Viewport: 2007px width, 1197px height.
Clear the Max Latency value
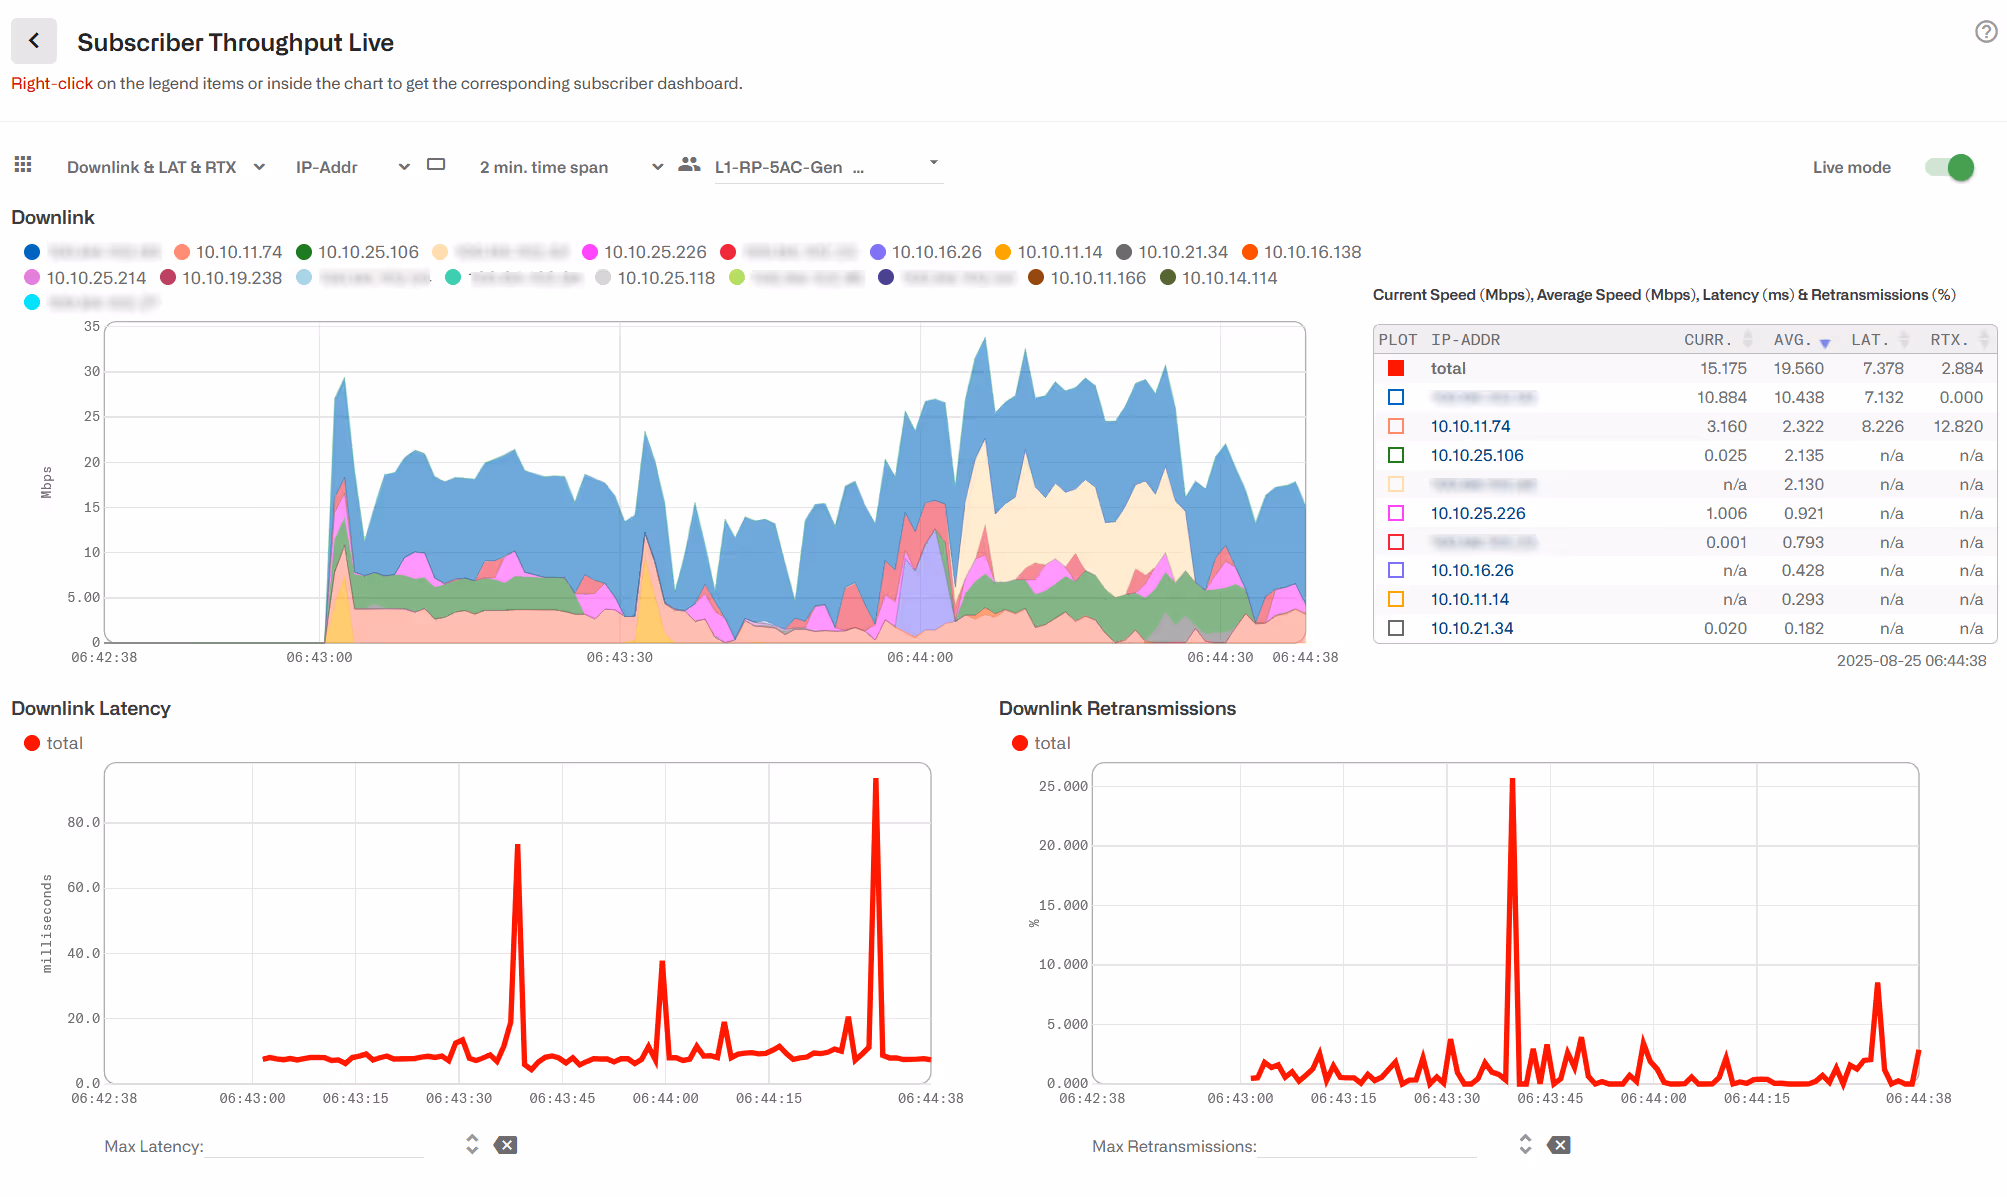click(507, 1145)
